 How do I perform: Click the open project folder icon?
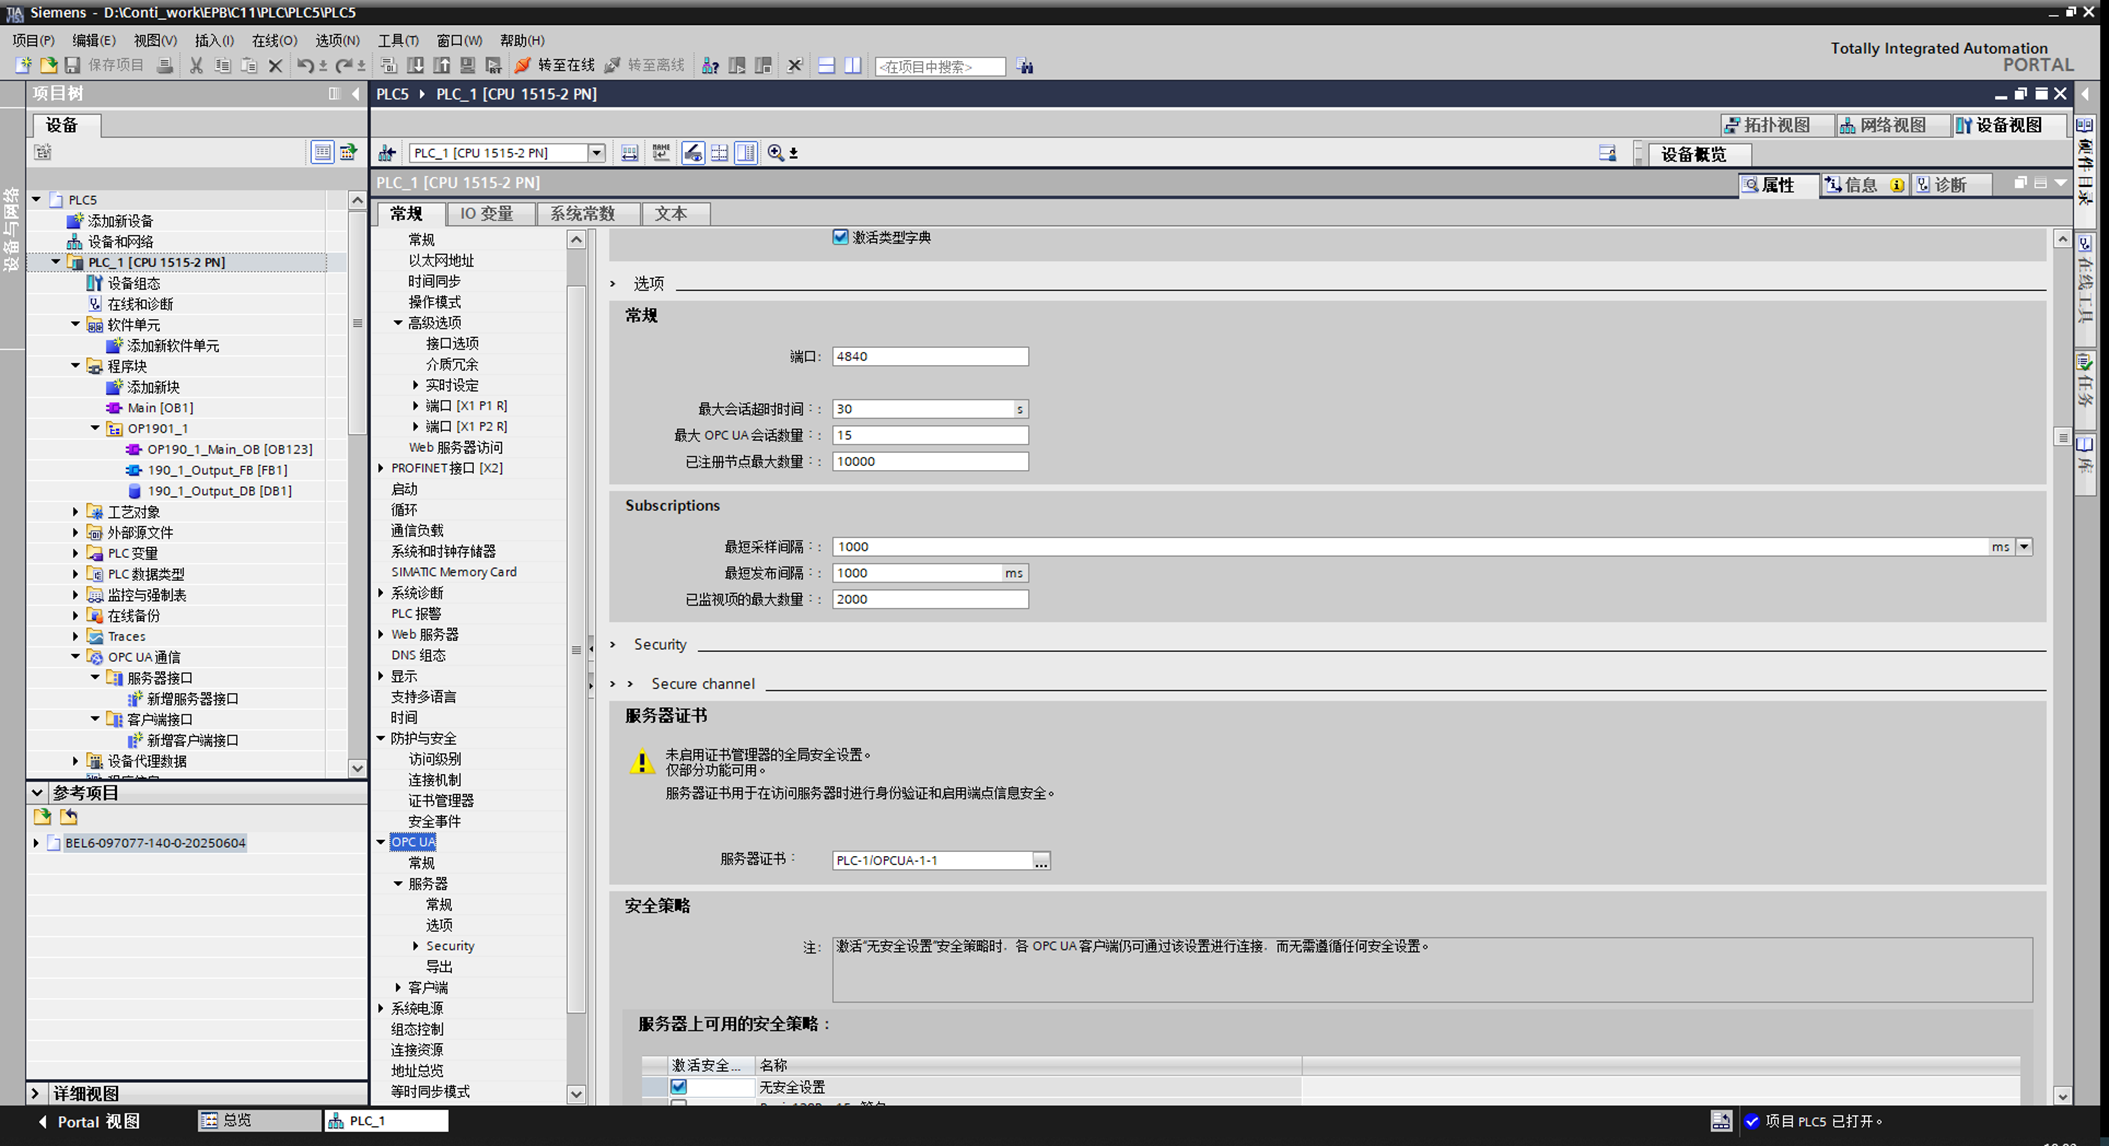[x=48, y=66]
